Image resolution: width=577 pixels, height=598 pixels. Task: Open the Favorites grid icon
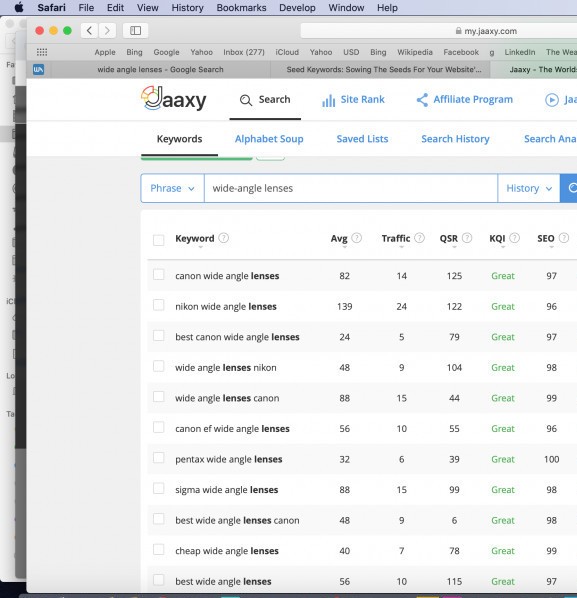tap(42, 52)
